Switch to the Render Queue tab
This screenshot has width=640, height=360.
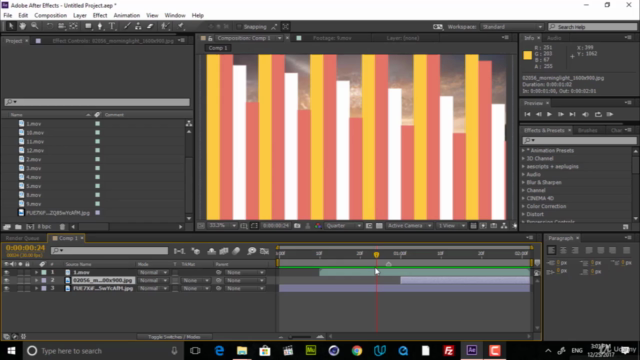pyautogui.click(x=22, y=238)
